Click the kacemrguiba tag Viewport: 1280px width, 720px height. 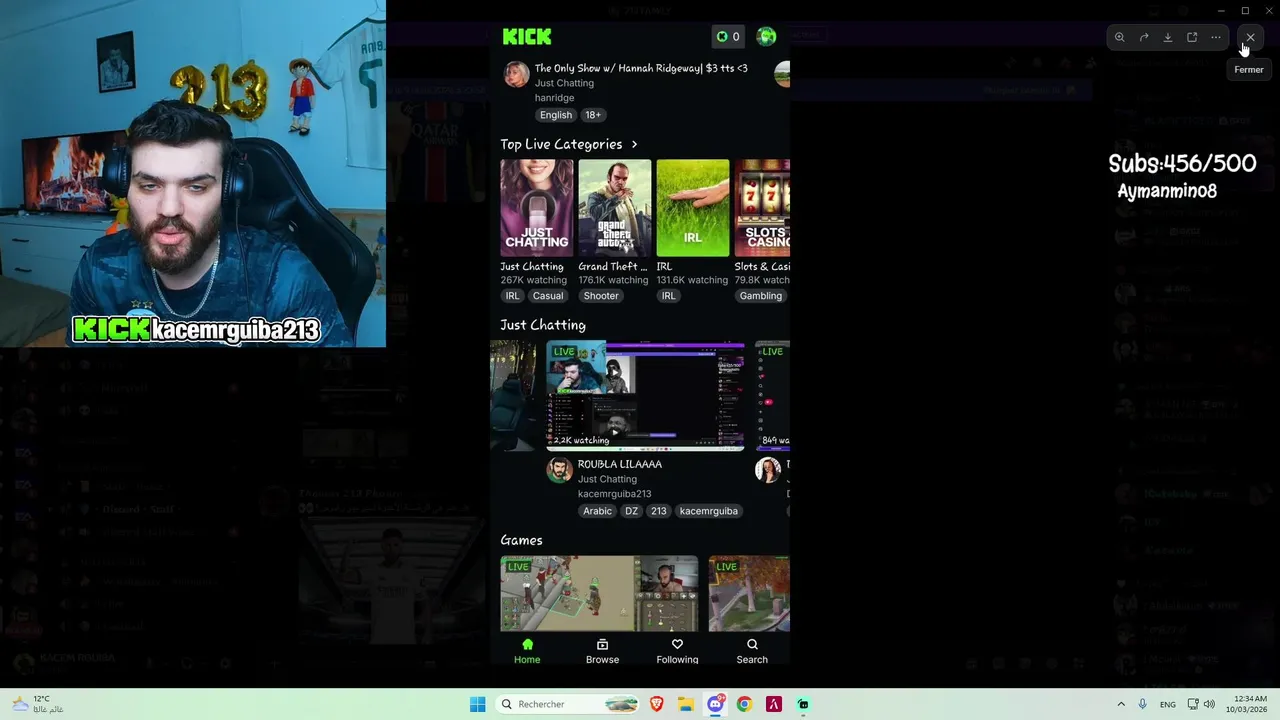coord(709,511)
